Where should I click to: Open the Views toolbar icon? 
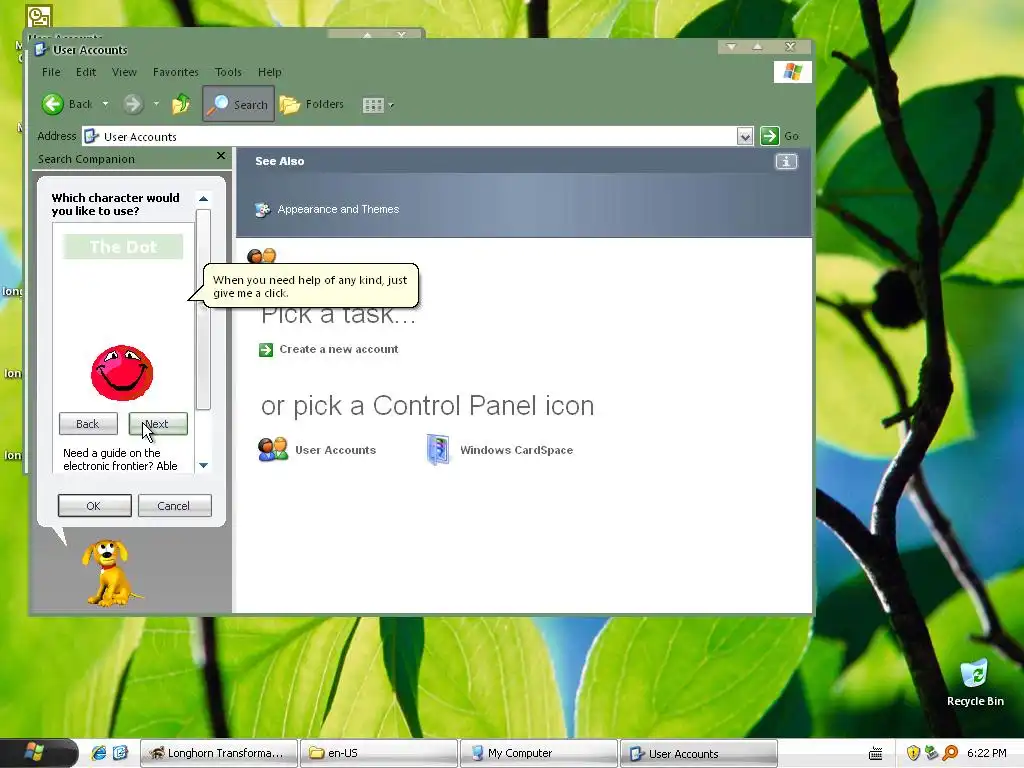coord(373,105)
